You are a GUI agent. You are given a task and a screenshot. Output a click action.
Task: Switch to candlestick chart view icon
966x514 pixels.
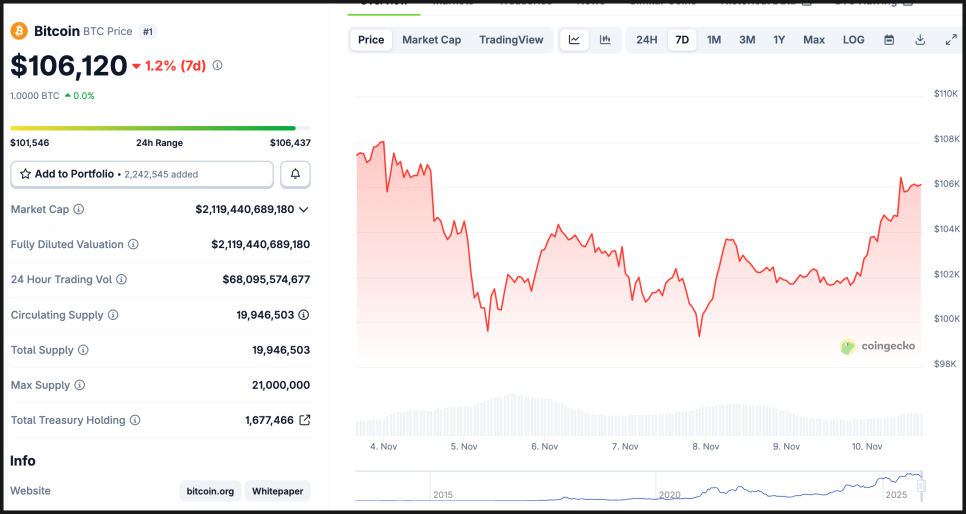[605, 40]
